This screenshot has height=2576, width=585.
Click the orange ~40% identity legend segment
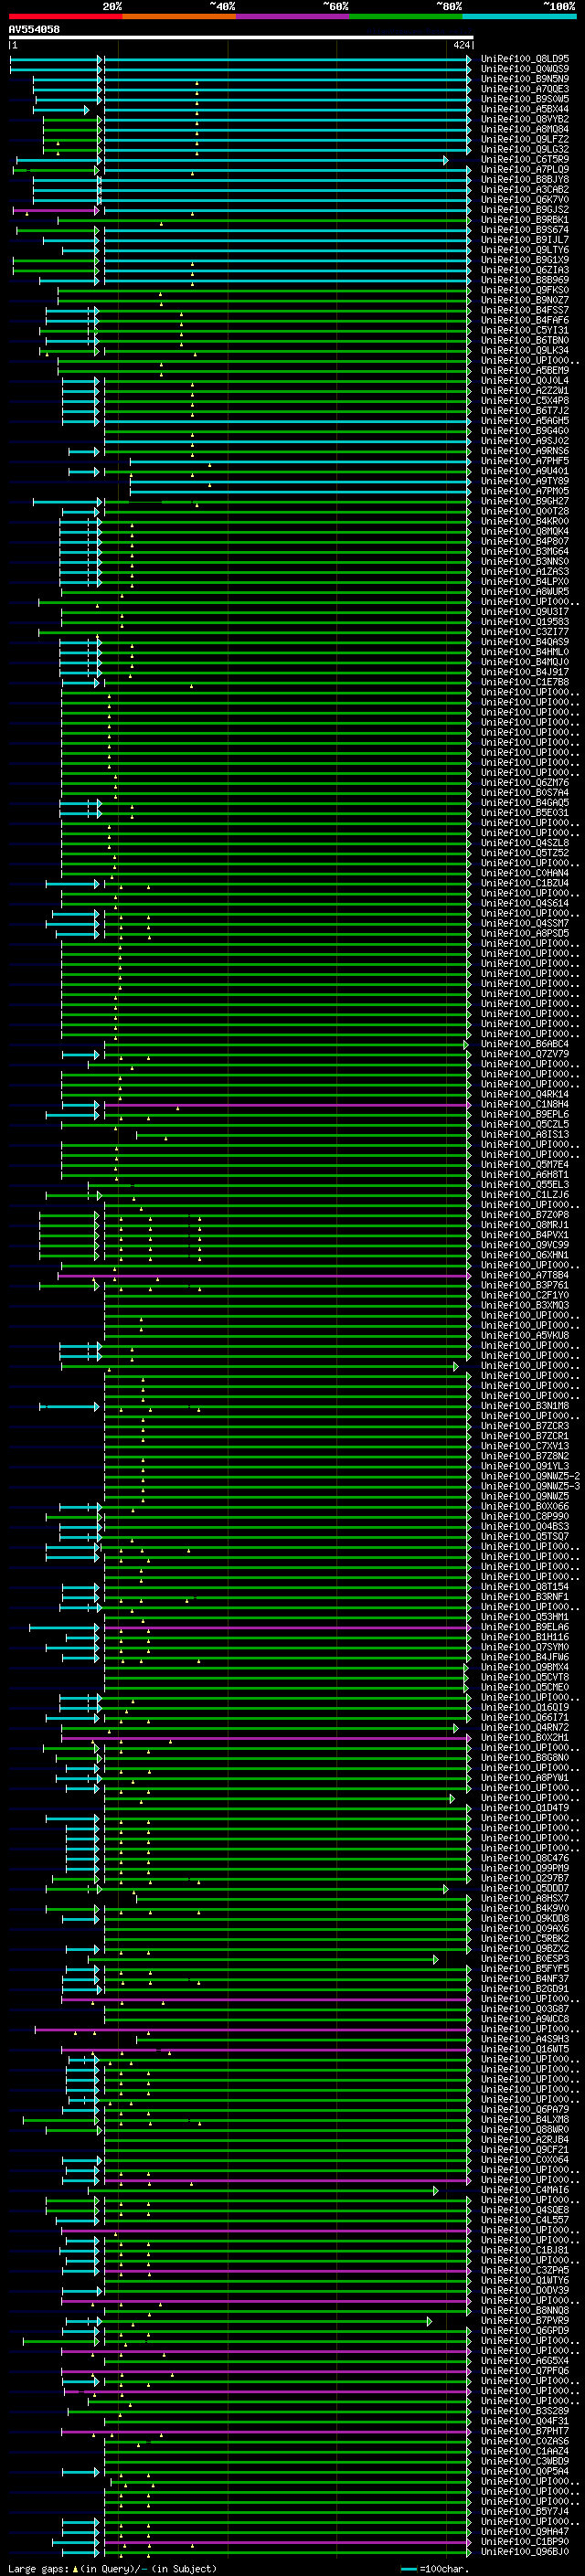point(179,17)
